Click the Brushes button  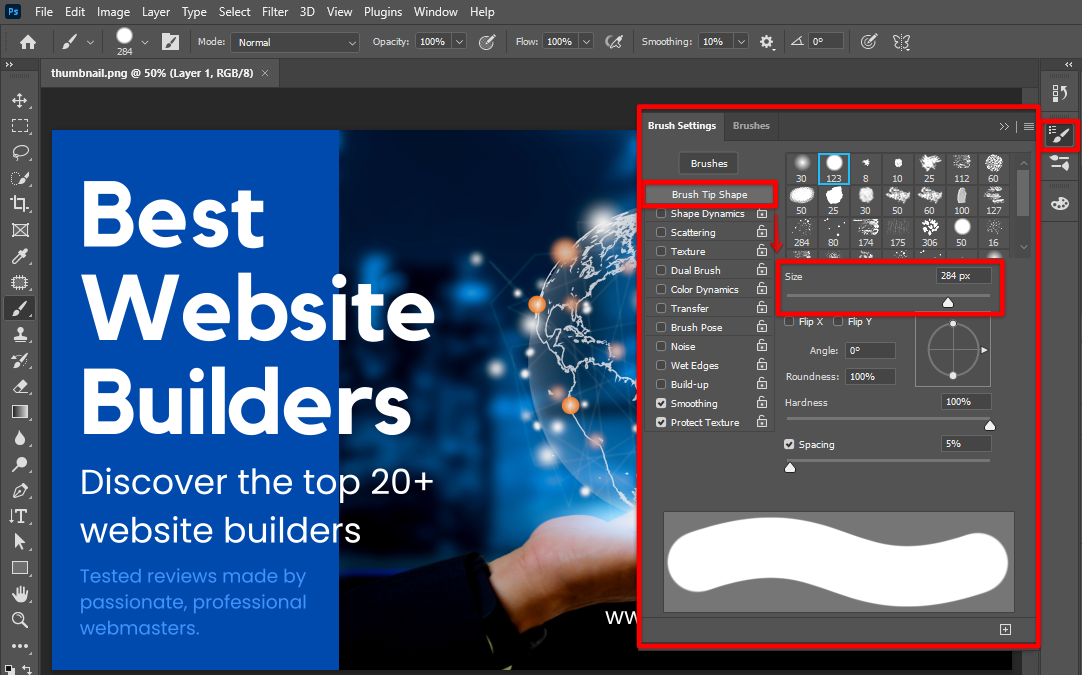(709, 163)
